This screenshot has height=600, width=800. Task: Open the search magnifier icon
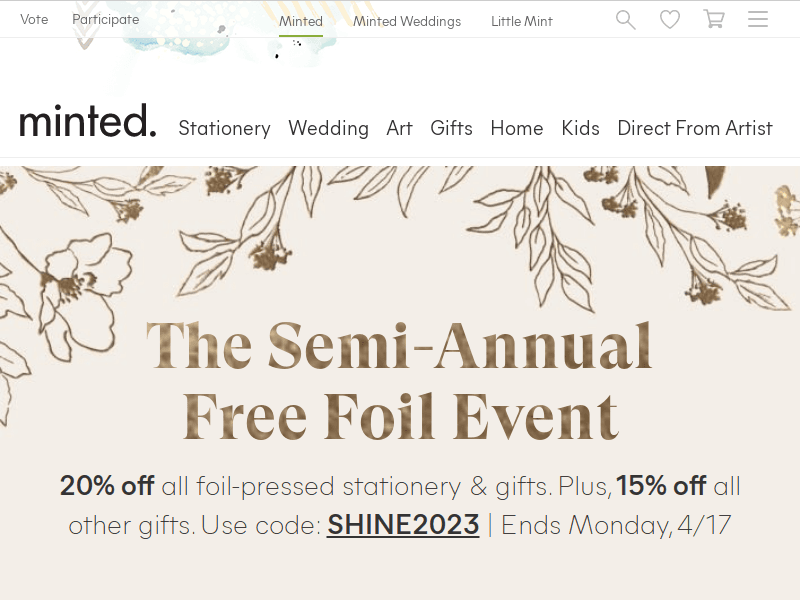(626, 20)
